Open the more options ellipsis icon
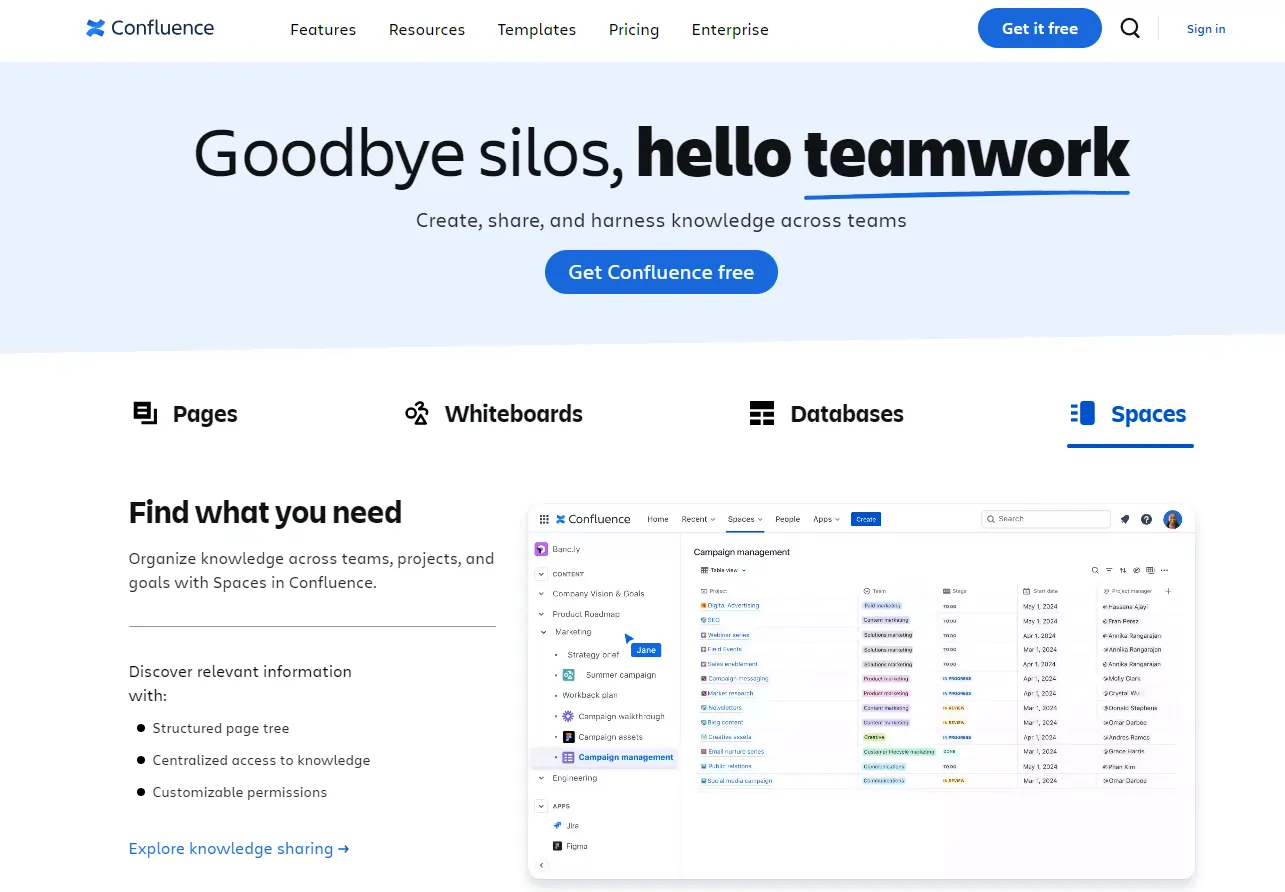The width and height of the screenshot is (1285, 892). pyautogui.click(x=1165, y=569)
